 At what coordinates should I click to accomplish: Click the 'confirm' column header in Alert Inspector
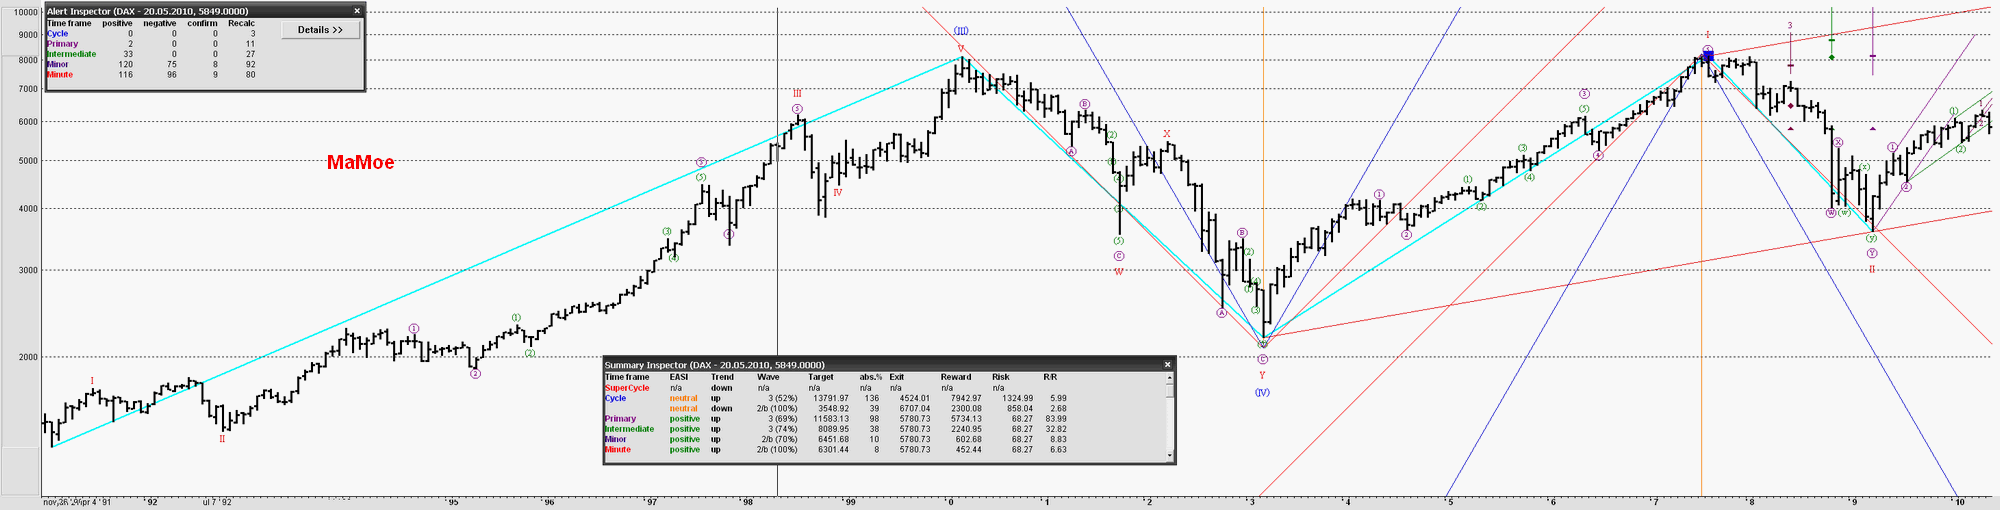[201, 23]
